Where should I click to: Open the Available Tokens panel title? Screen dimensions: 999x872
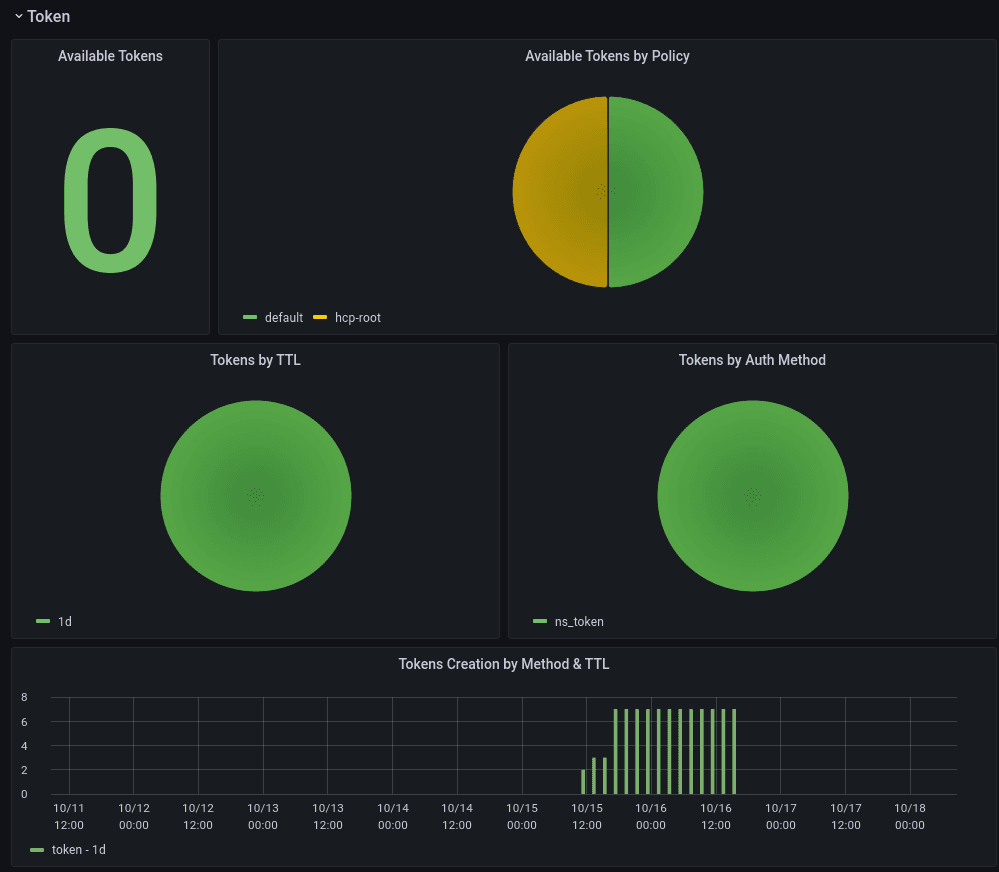[x=110, y=56]
